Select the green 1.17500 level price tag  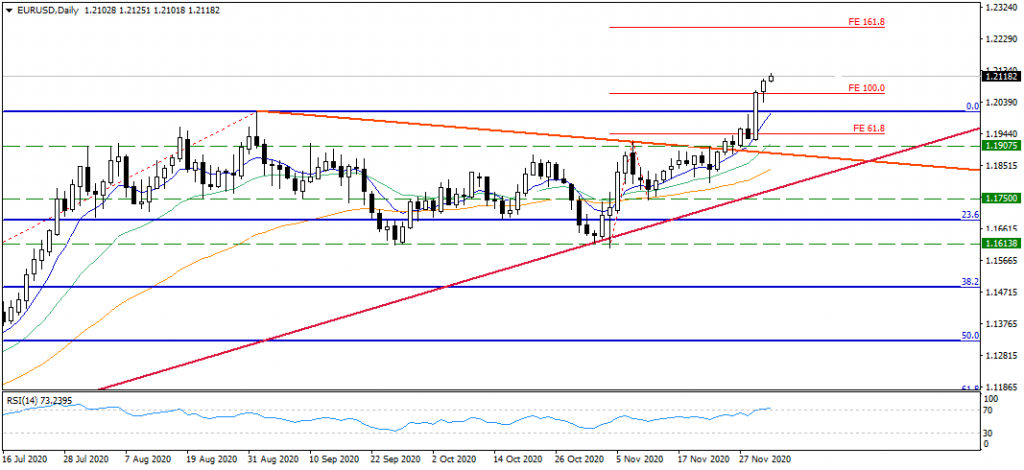click(1001, 199)
